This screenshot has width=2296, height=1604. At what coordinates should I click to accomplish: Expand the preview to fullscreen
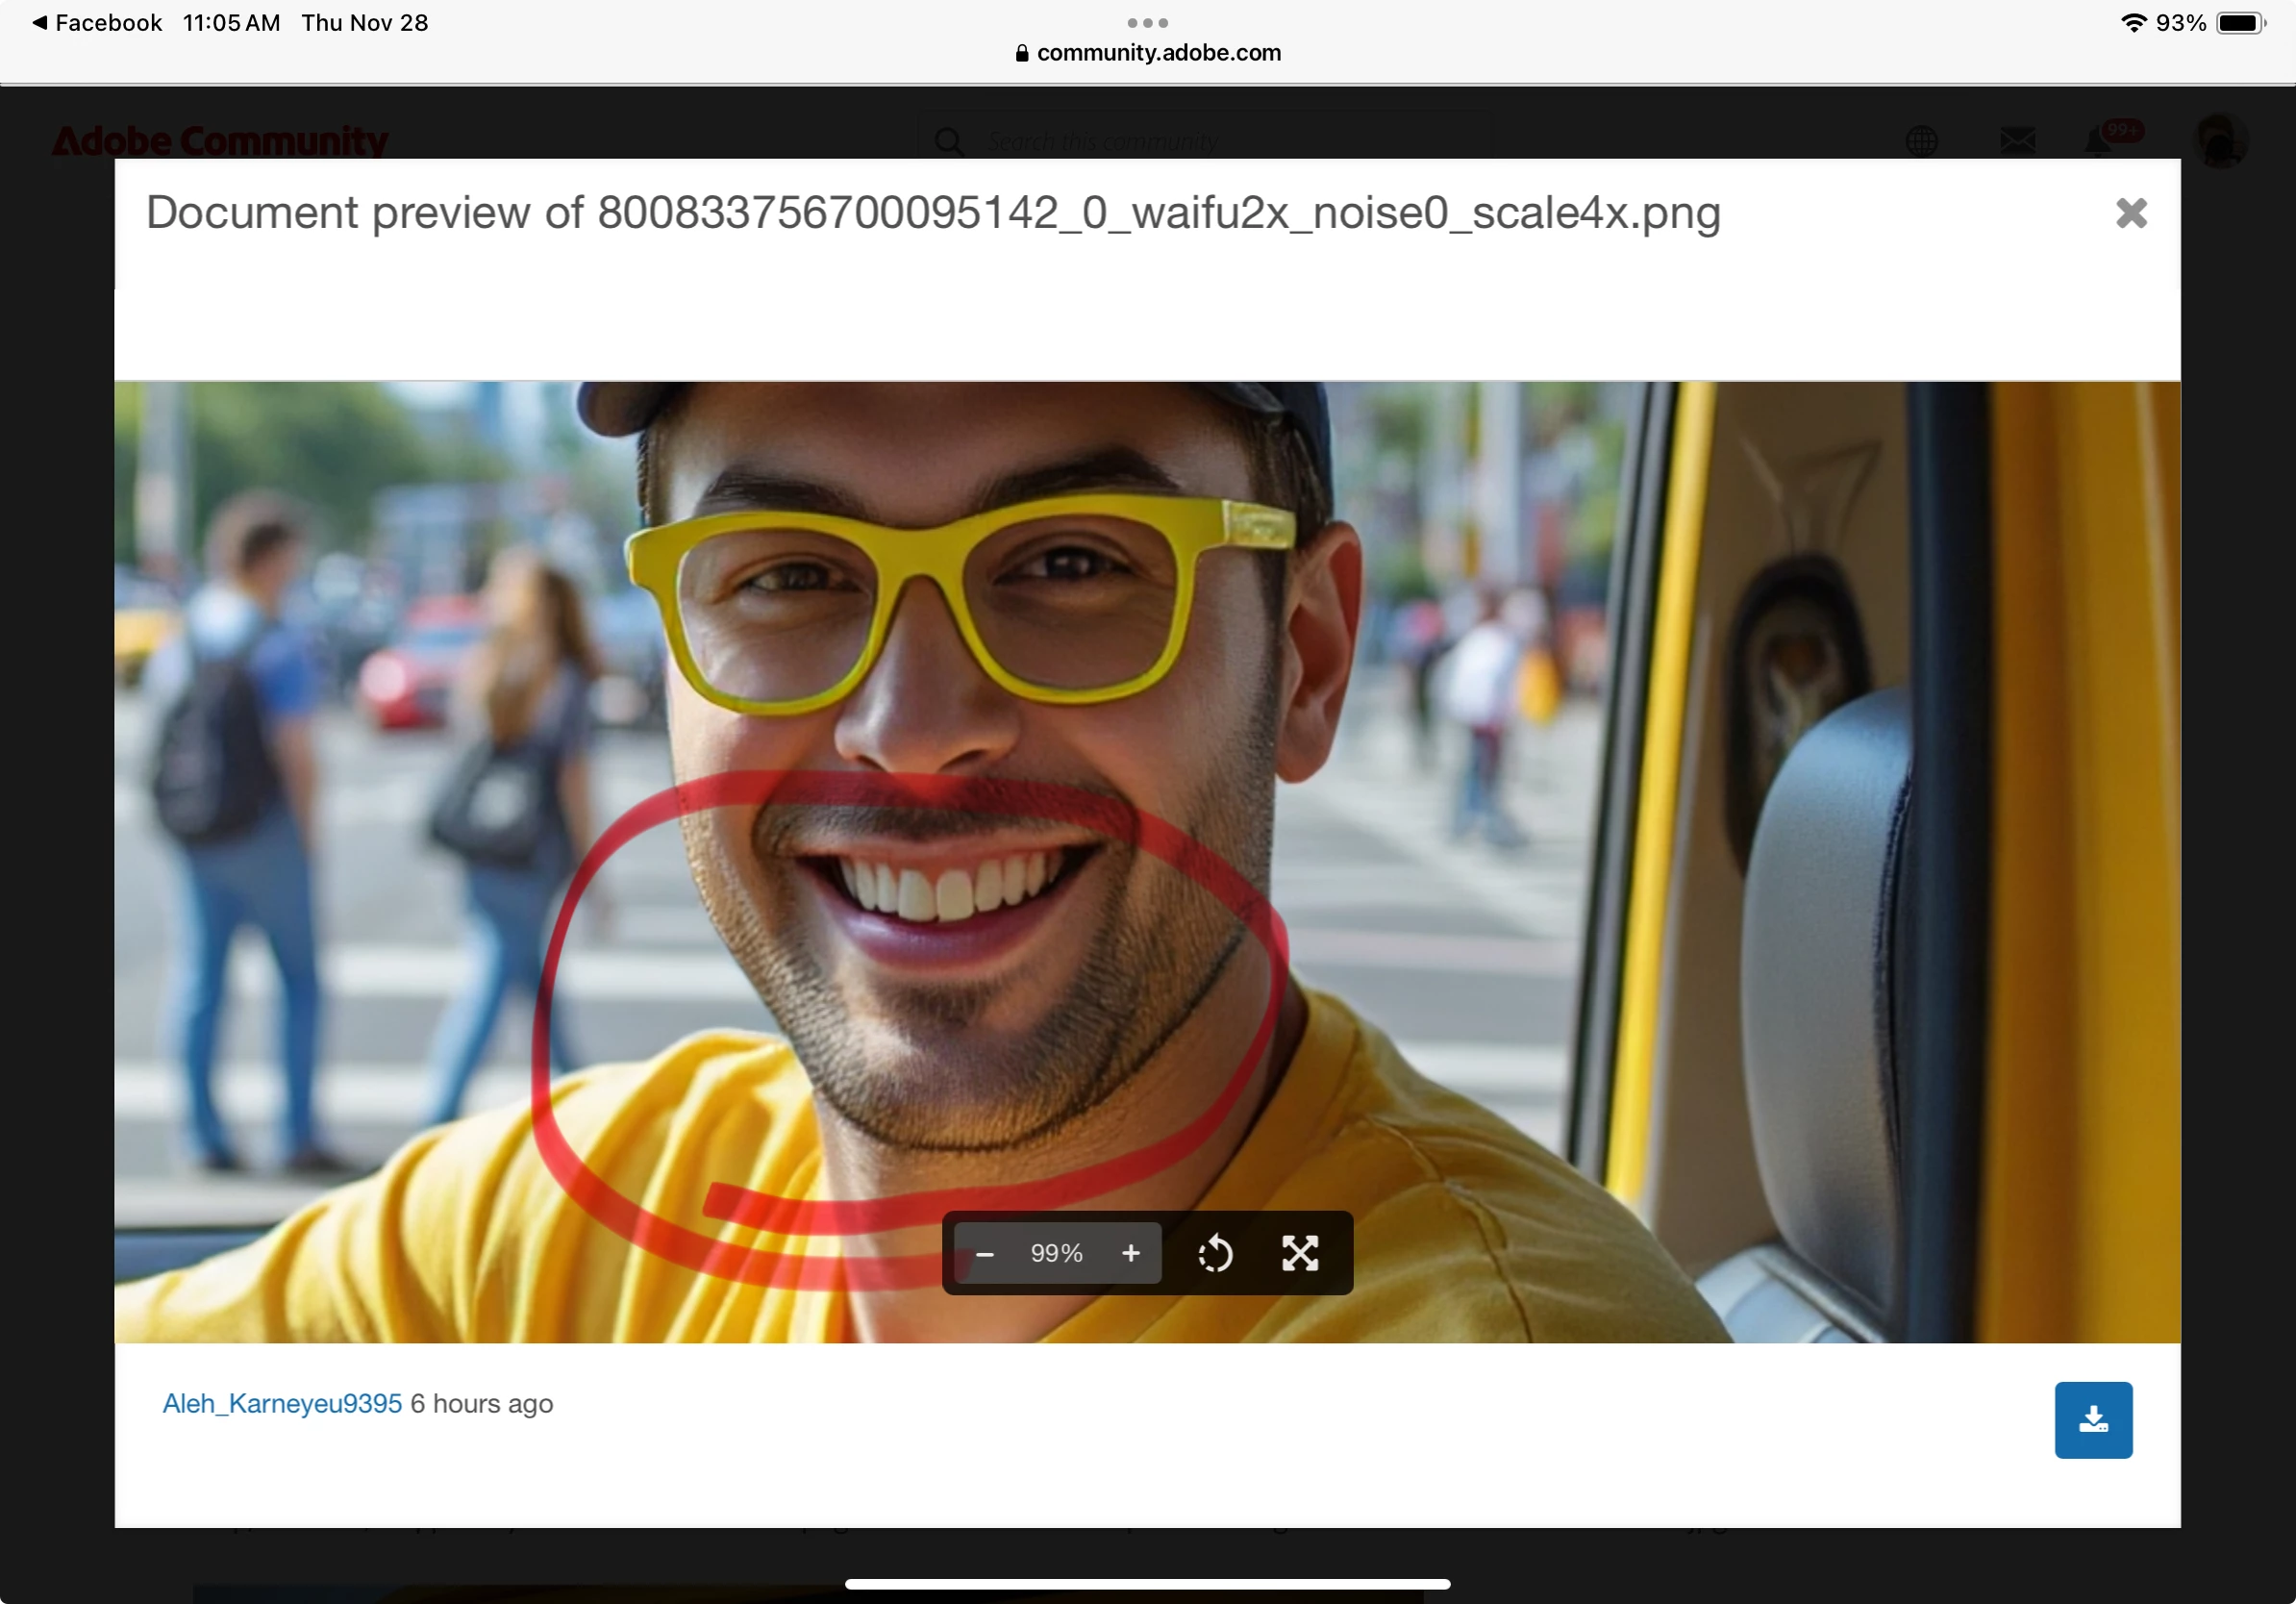point(1300,1254)
